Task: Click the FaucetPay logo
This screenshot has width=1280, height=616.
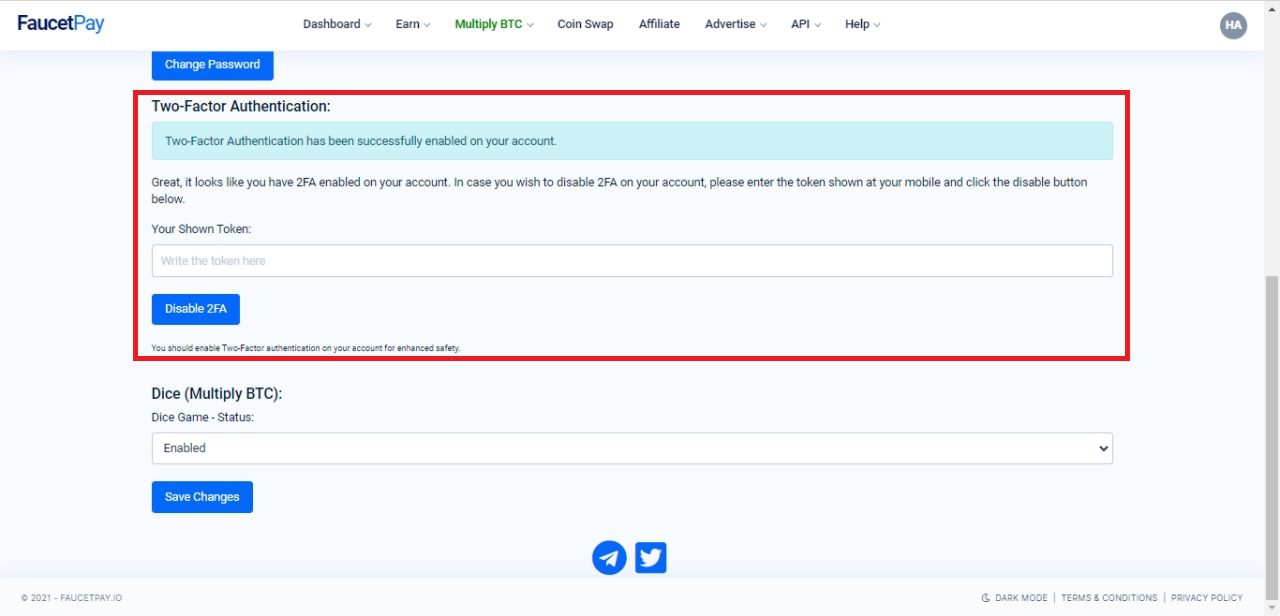Action: point(61,24)
